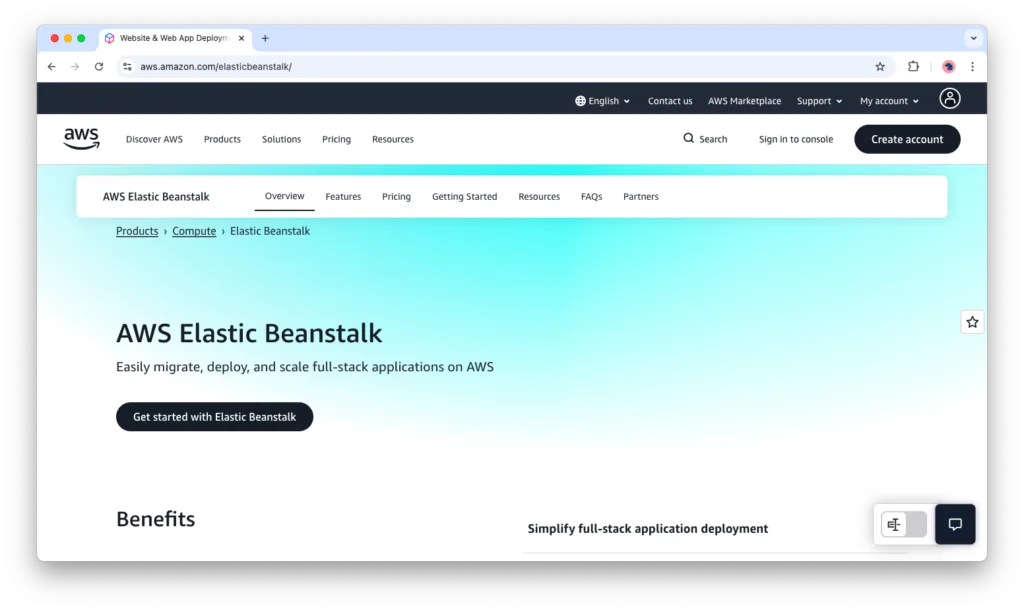This screenshot has width=1024, height=610.
Task: Click the Elastic Beanstalk breadcrumb text
Action: [x=270, y=231]
